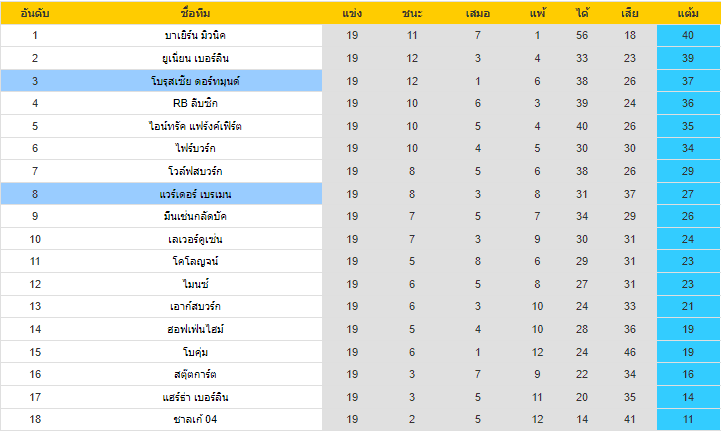
Task: Click the ชาลเก้ 04 team name
Action: pos(195,419)
